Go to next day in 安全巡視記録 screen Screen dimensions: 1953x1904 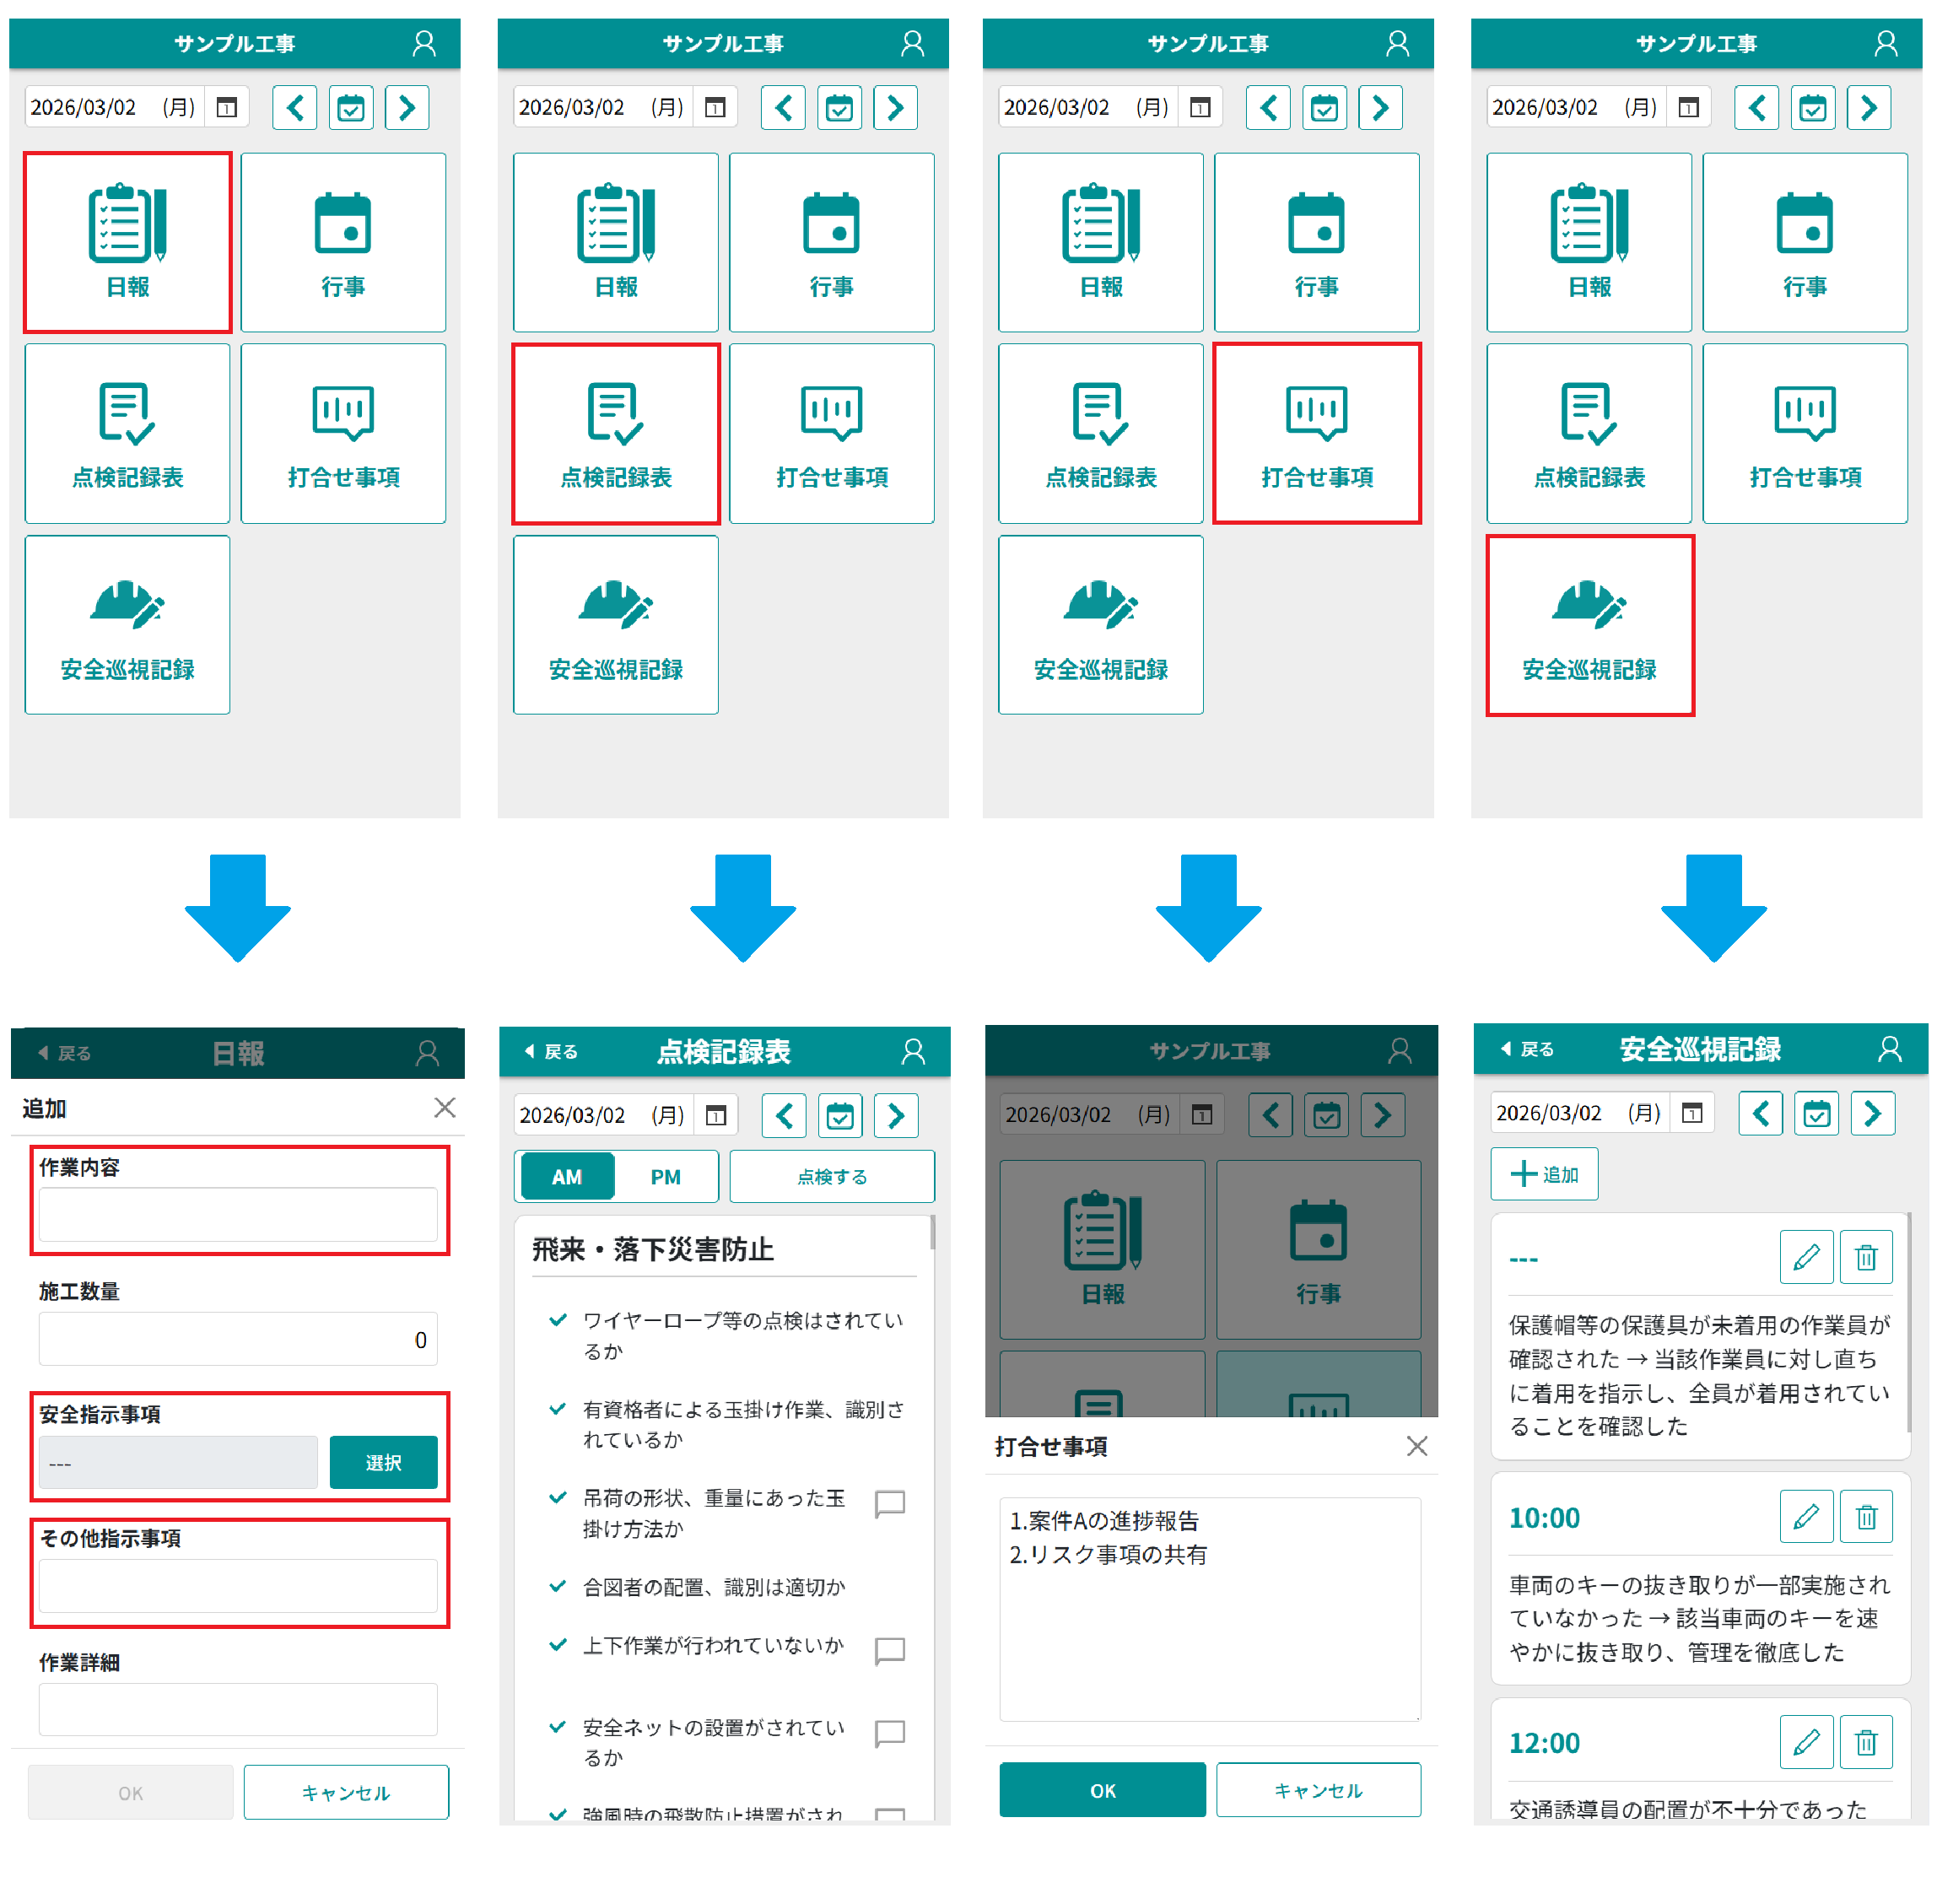(1872, 1113)
